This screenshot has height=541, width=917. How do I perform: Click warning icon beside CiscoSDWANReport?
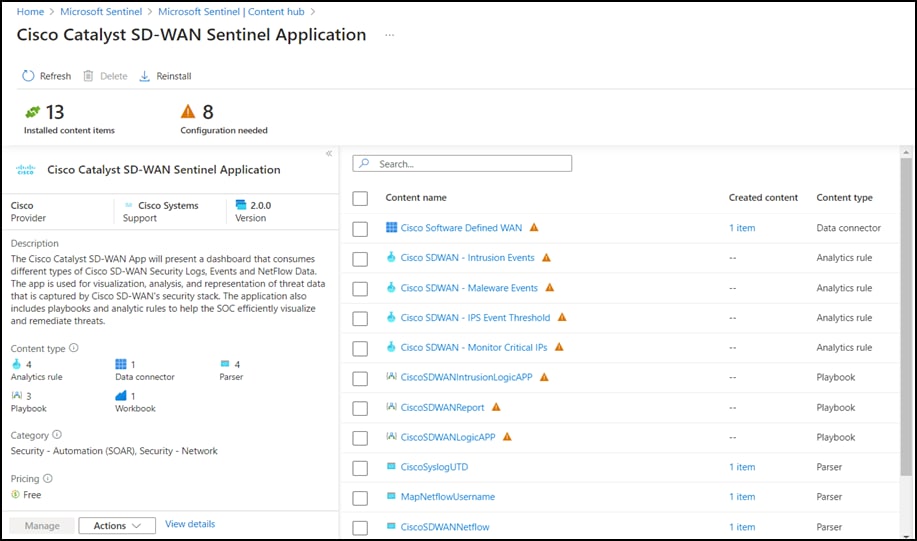click(497, 407)
